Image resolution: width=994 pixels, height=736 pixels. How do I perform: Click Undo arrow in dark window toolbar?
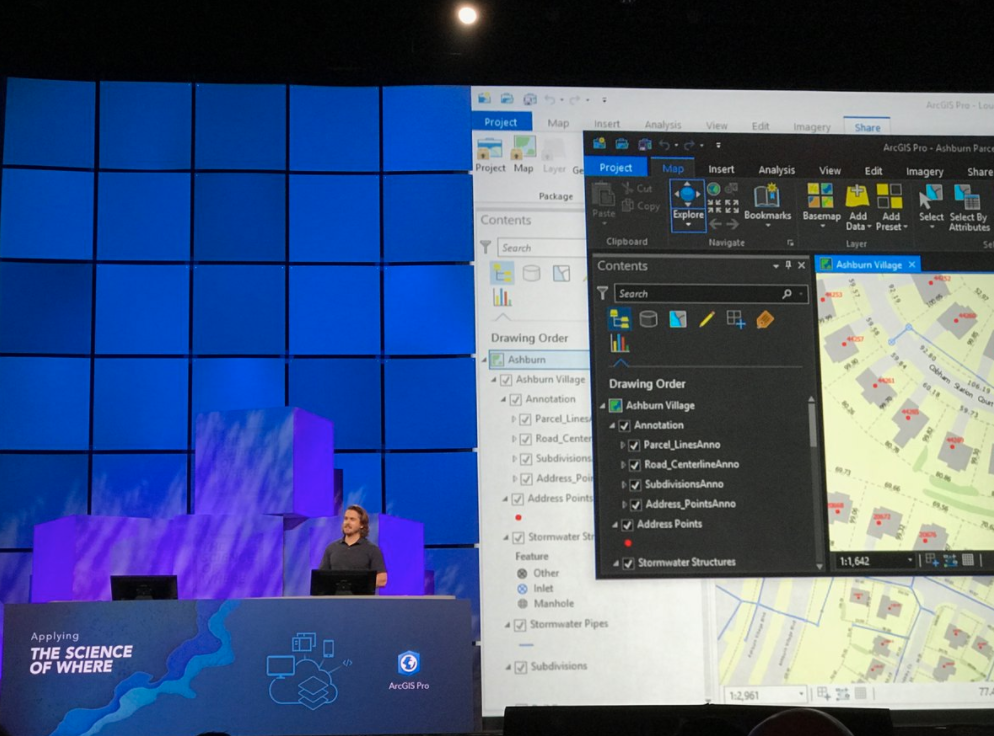[665, 145]
